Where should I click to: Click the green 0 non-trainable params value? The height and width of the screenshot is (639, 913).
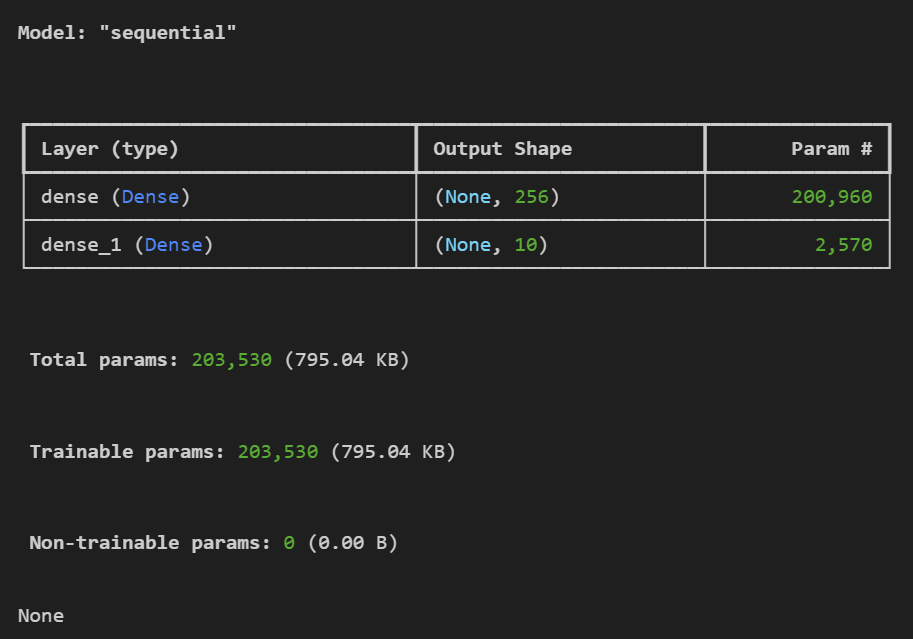tap(289, 543)
